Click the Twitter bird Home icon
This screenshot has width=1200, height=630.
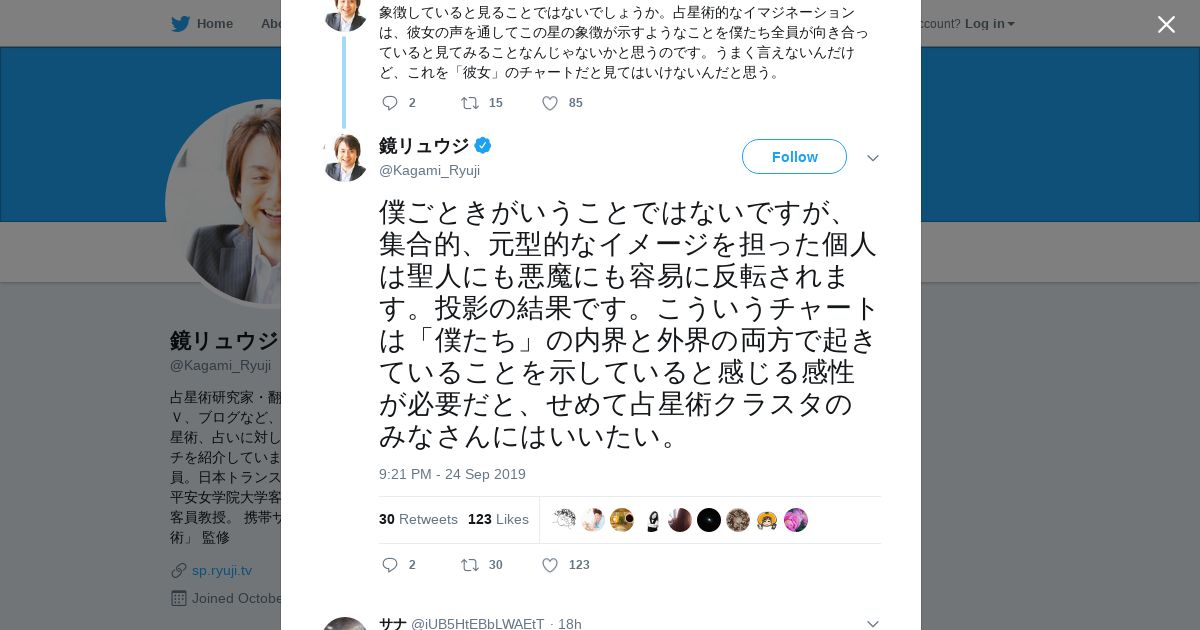(x=181, y=23)
